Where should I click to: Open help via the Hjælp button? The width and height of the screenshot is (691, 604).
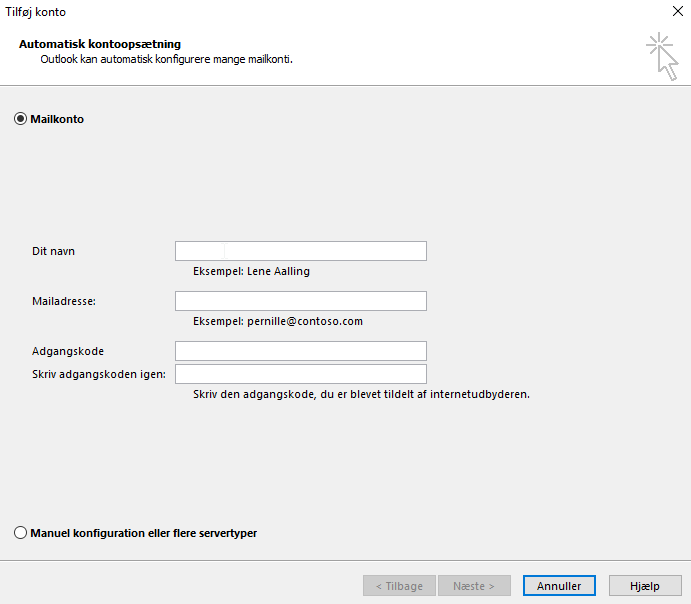coord(645,585)
